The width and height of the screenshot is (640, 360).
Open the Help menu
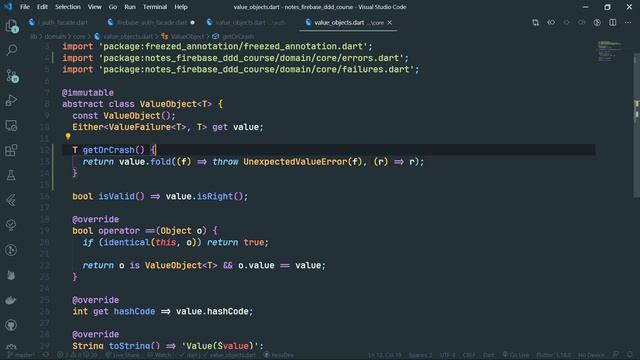click(x=180, y=7)
